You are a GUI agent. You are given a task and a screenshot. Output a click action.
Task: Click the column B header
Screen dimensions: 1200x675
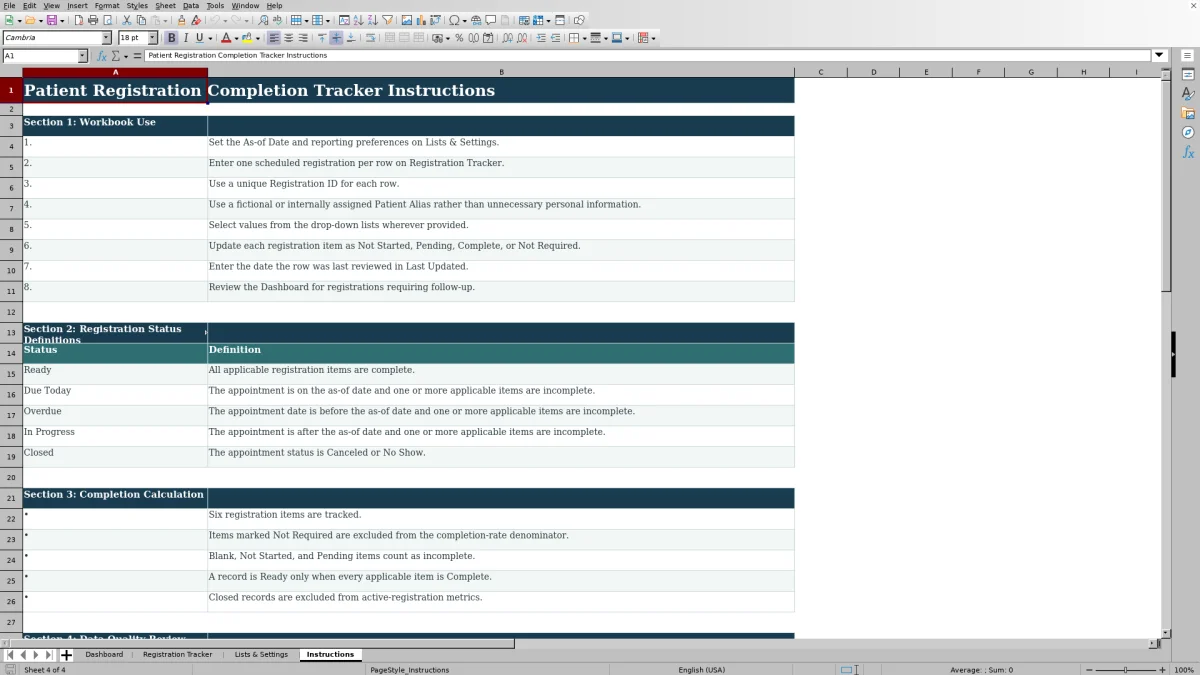click(501, 72)
